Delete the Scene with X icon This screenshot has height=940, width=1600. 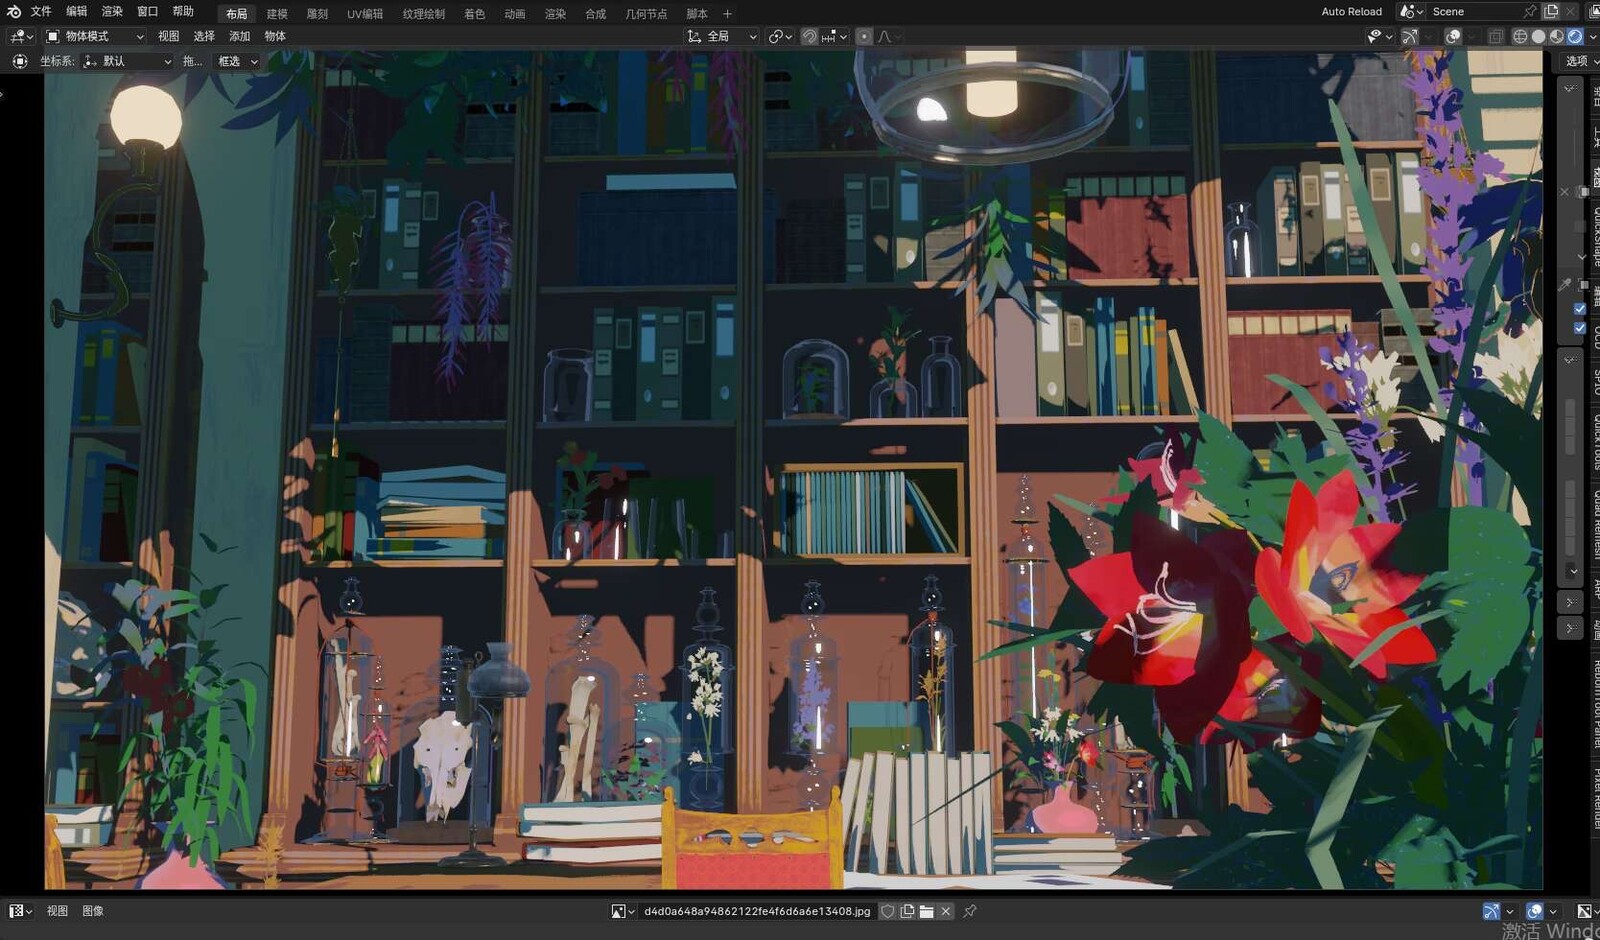[1571, 12]
